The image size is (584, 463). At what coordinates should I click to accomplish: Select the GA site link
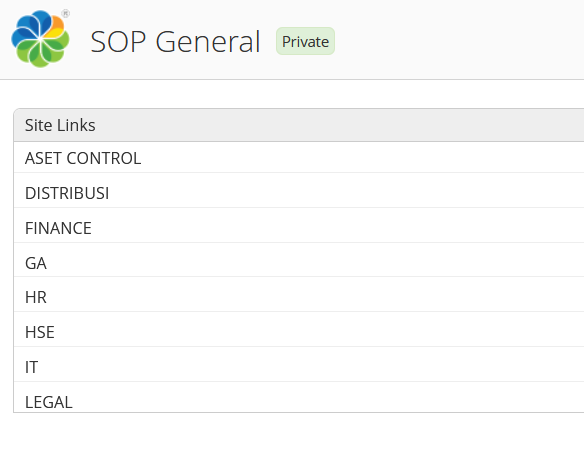[x=36, y=263]
